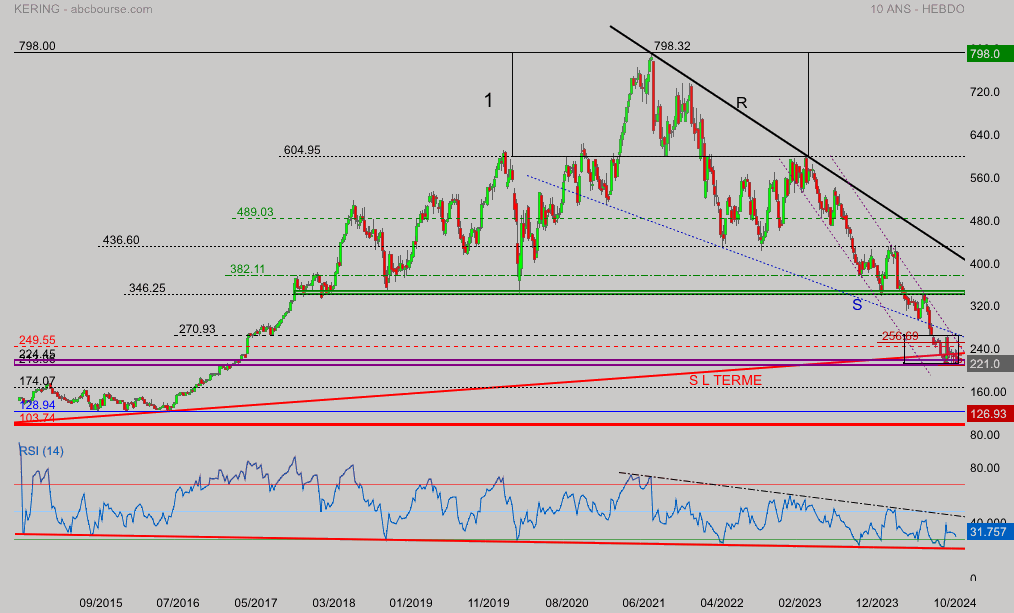Click the "270.93" level label
This screenshot has height=613, width=1014.
197,329
